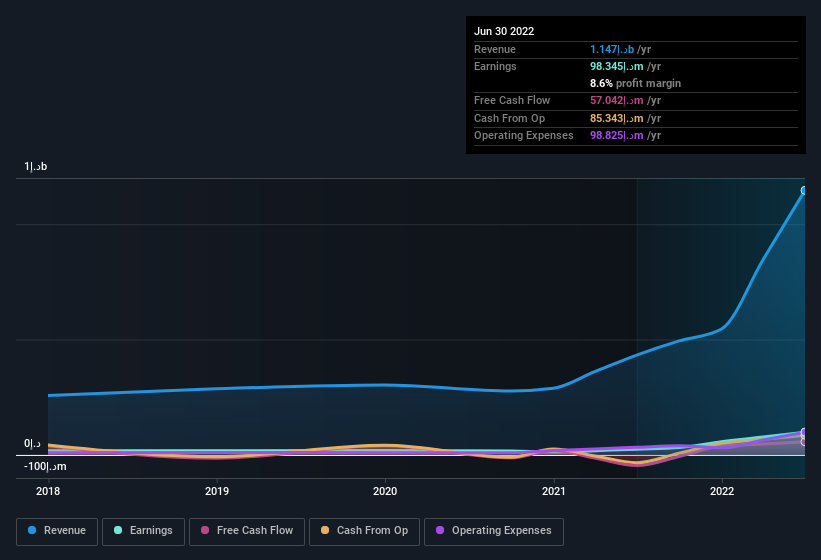The height and width of the screenshot is (560, 821).
Task: Click the 2018 x-axis label
Action: [x=48, y=491]
